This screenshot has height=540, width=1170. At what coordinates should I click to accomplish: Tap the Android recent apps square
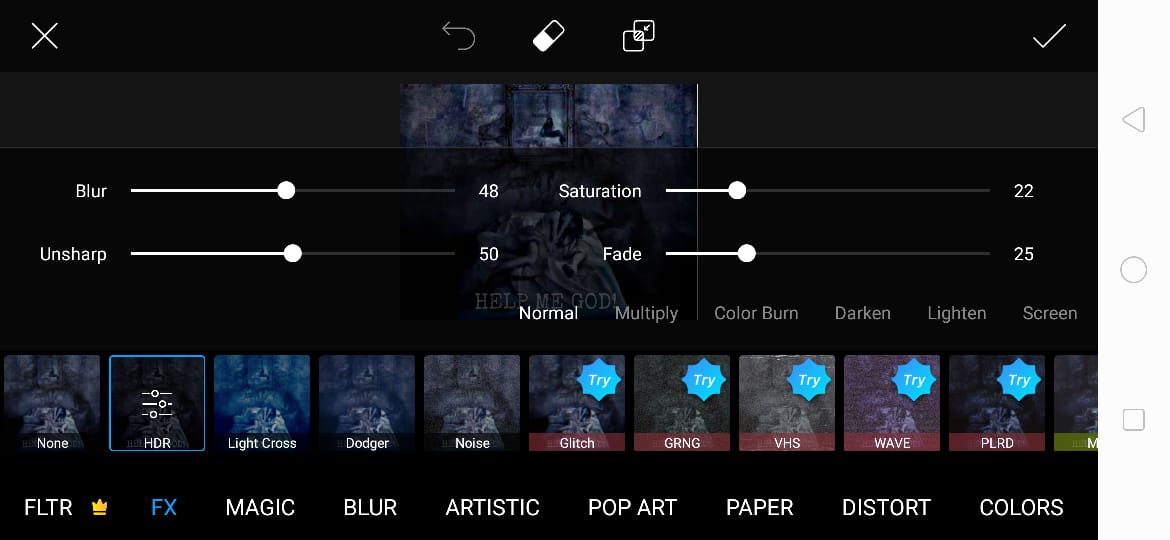coord(1133,420)
